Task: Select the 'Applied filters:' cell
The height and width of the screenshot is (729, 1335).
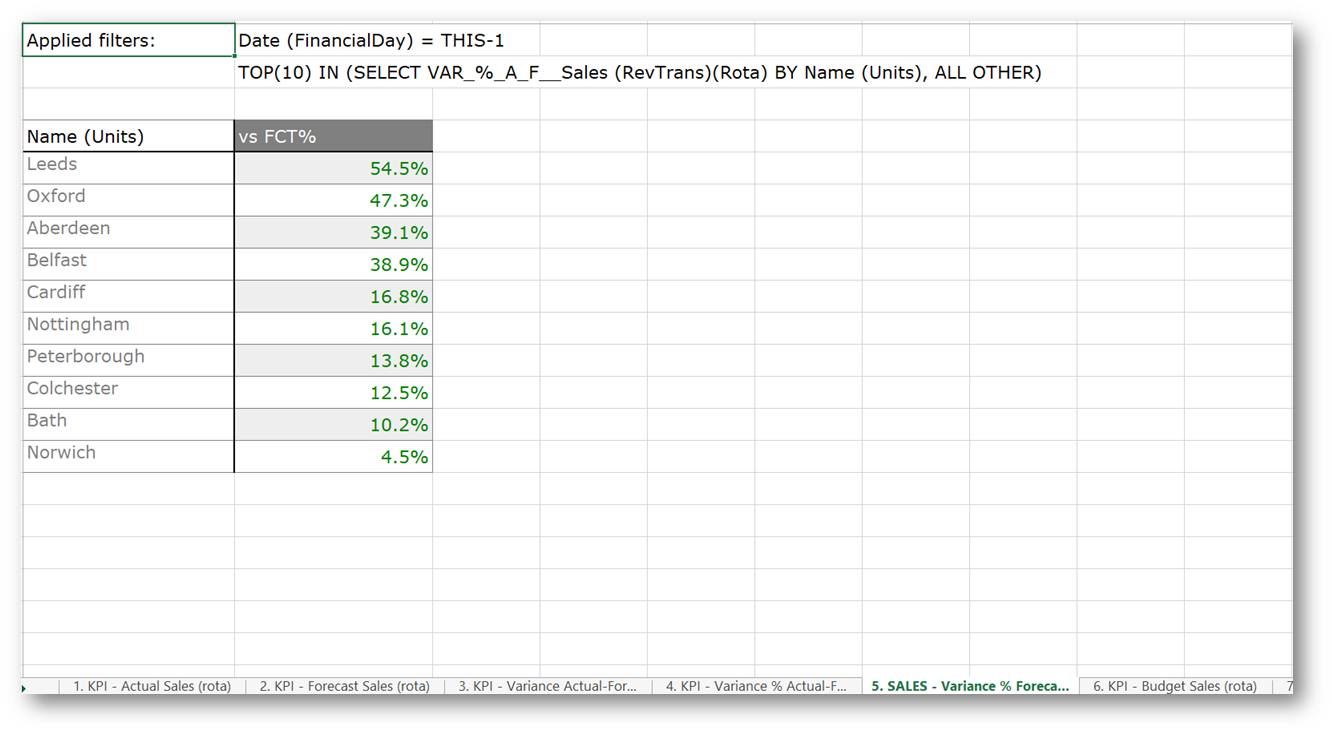Action: coord(128,41)
